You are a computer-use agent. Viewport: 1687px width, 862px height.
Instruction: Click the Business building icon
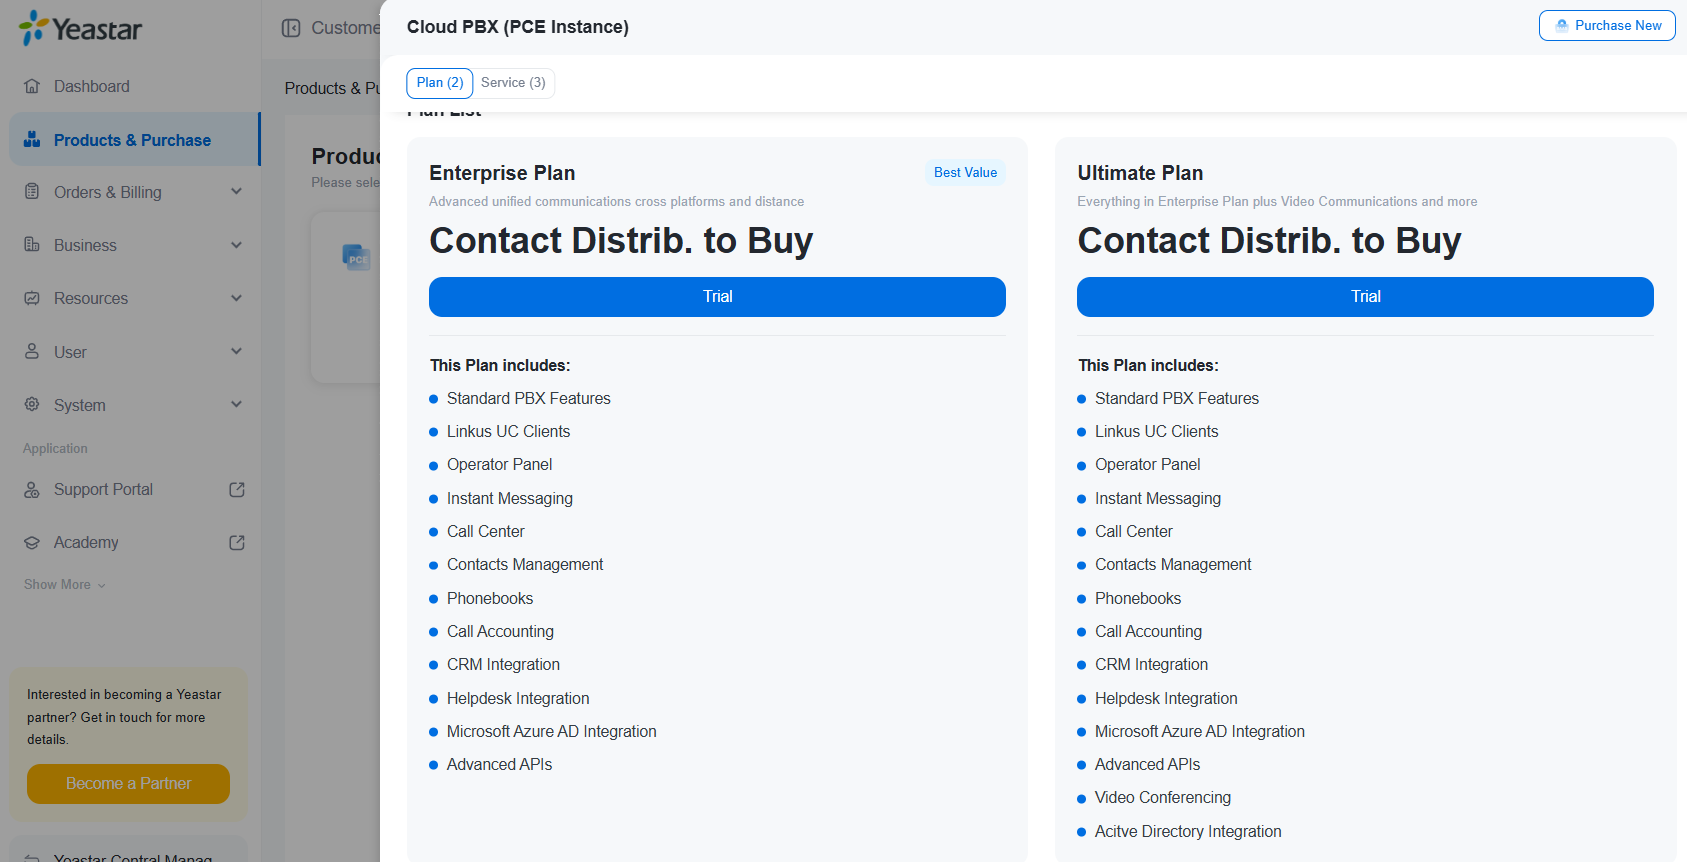click(32, 245)
